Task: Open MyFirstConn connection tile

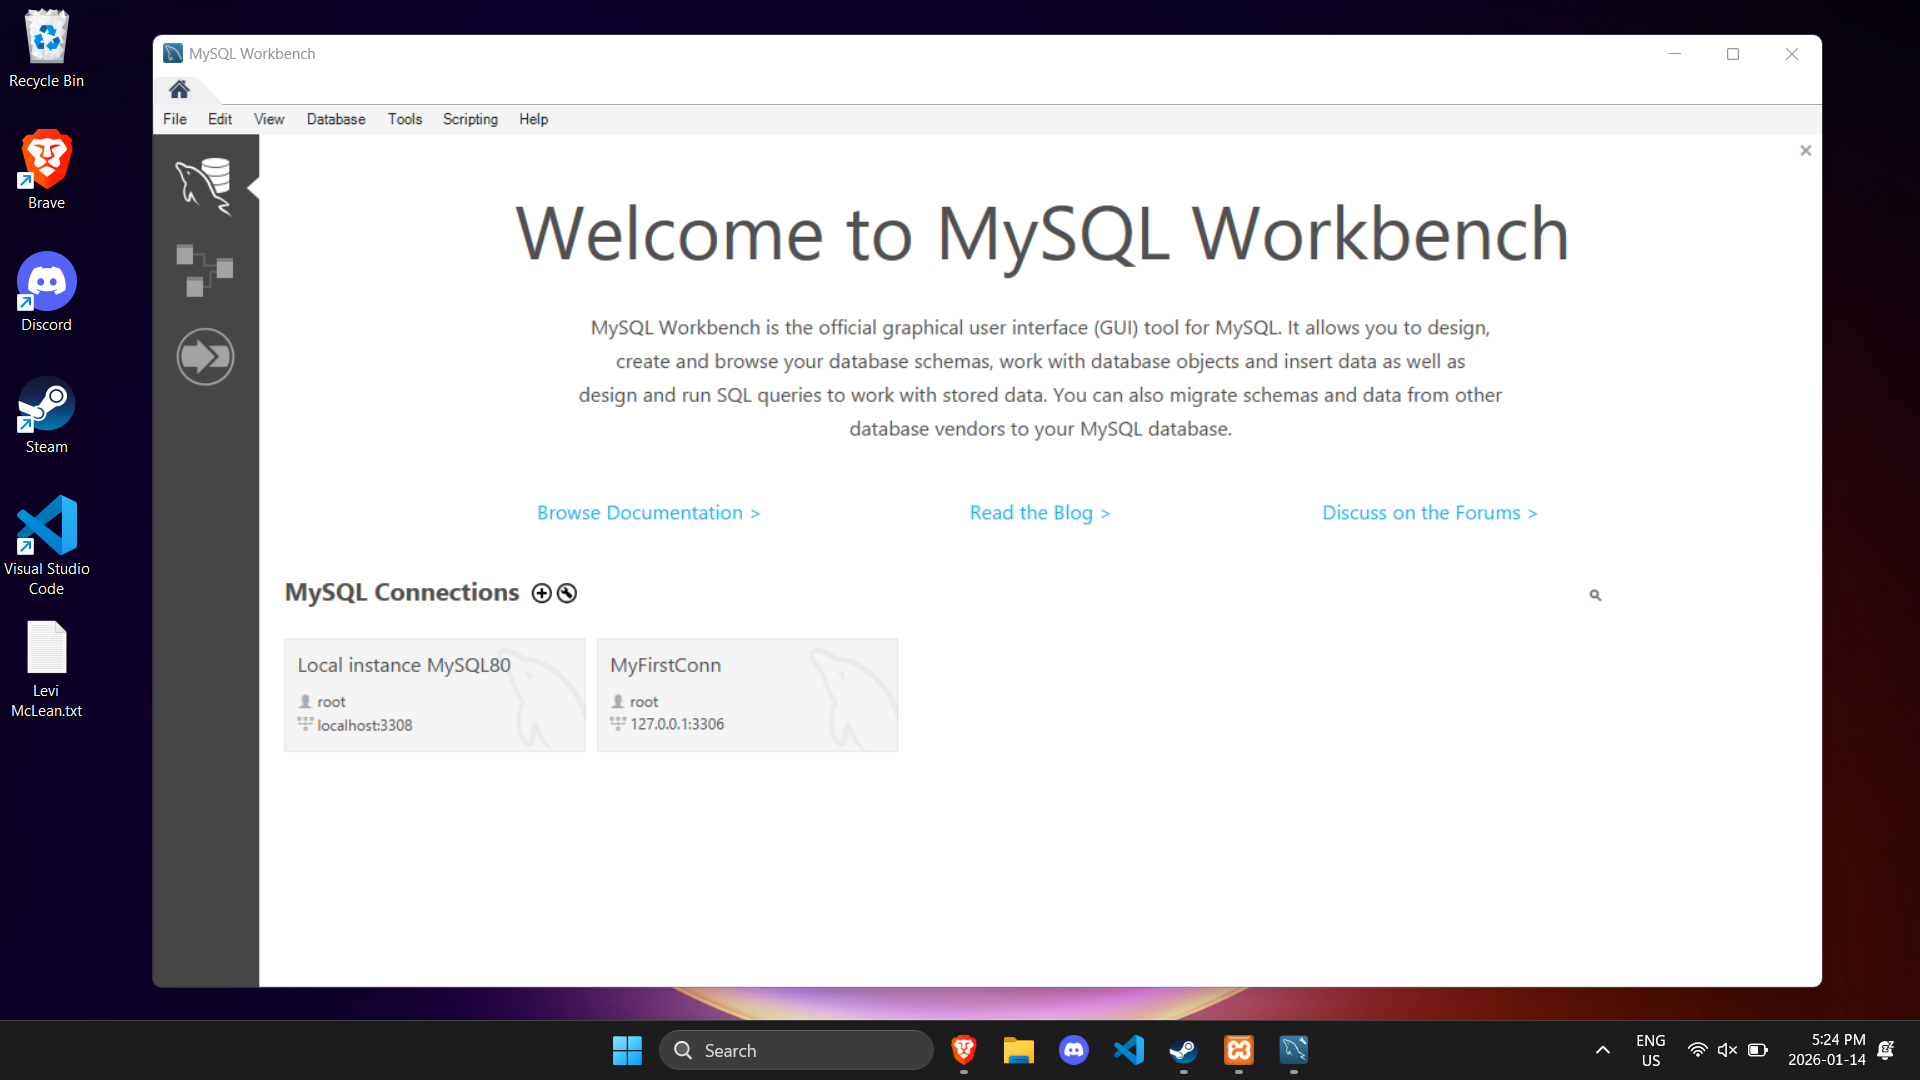Action: pos(747,695)
